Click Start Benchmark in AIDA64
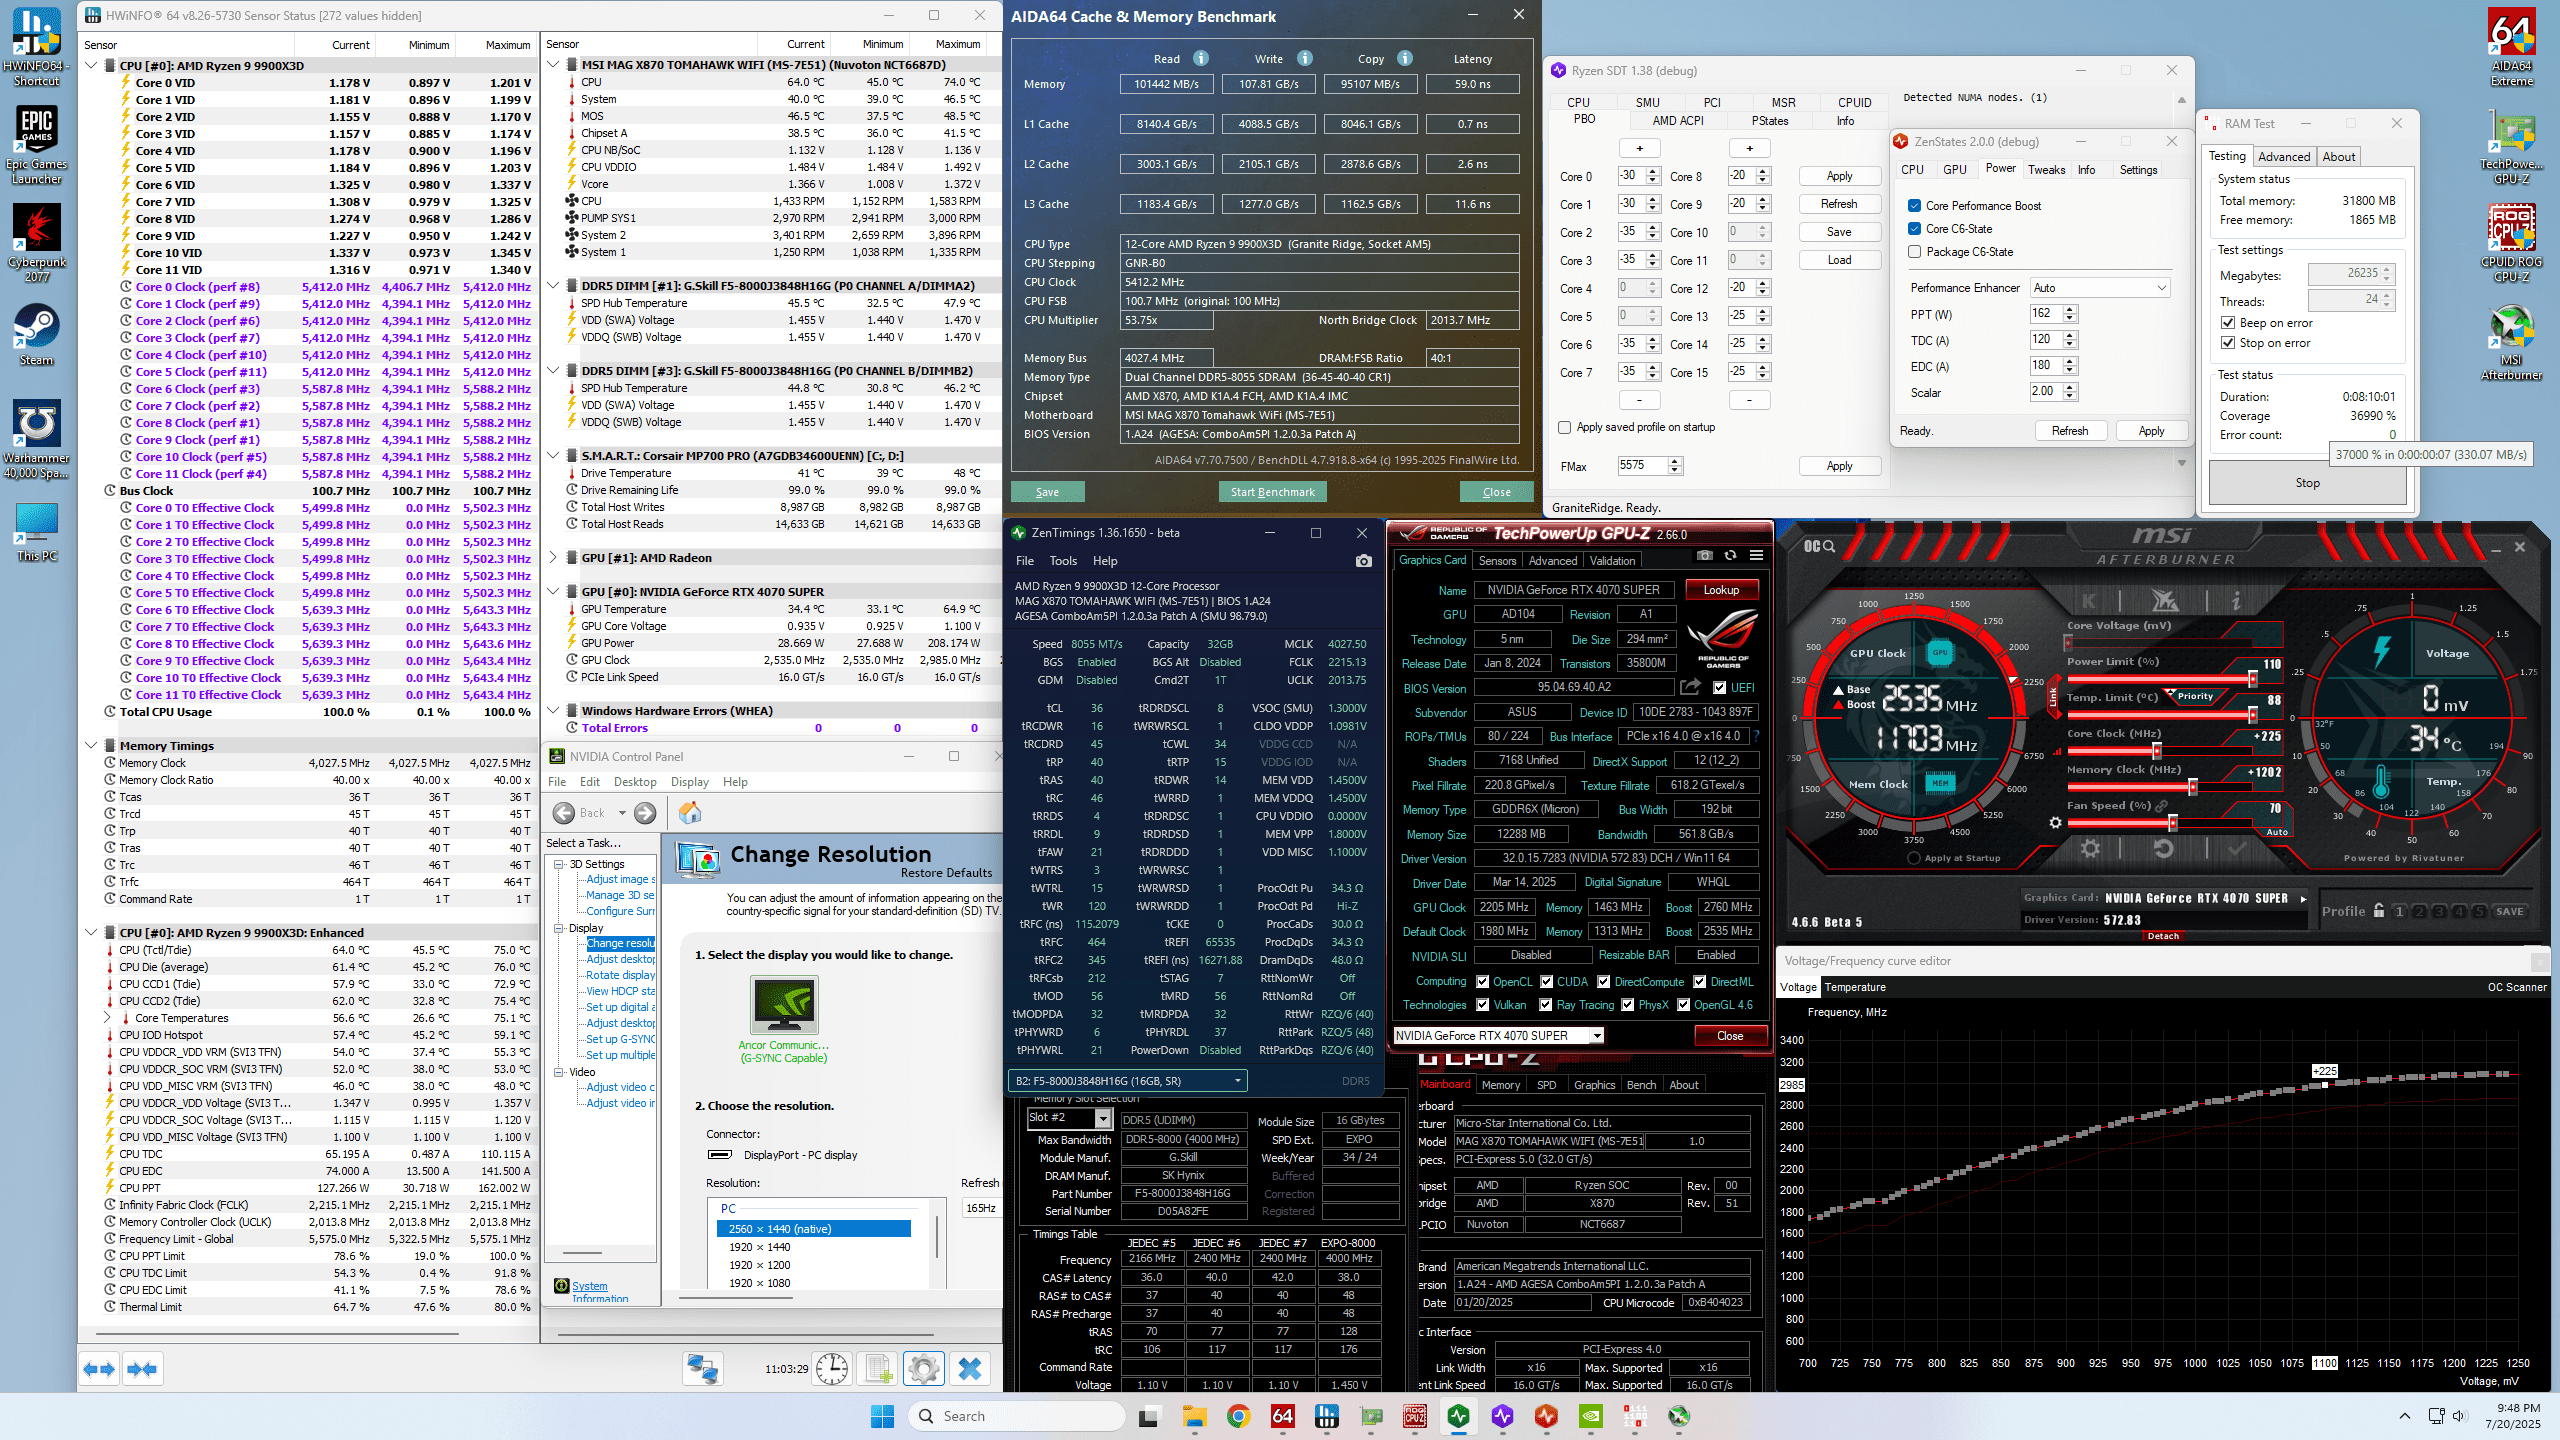2560x1440 pixels. point(1272,492)
